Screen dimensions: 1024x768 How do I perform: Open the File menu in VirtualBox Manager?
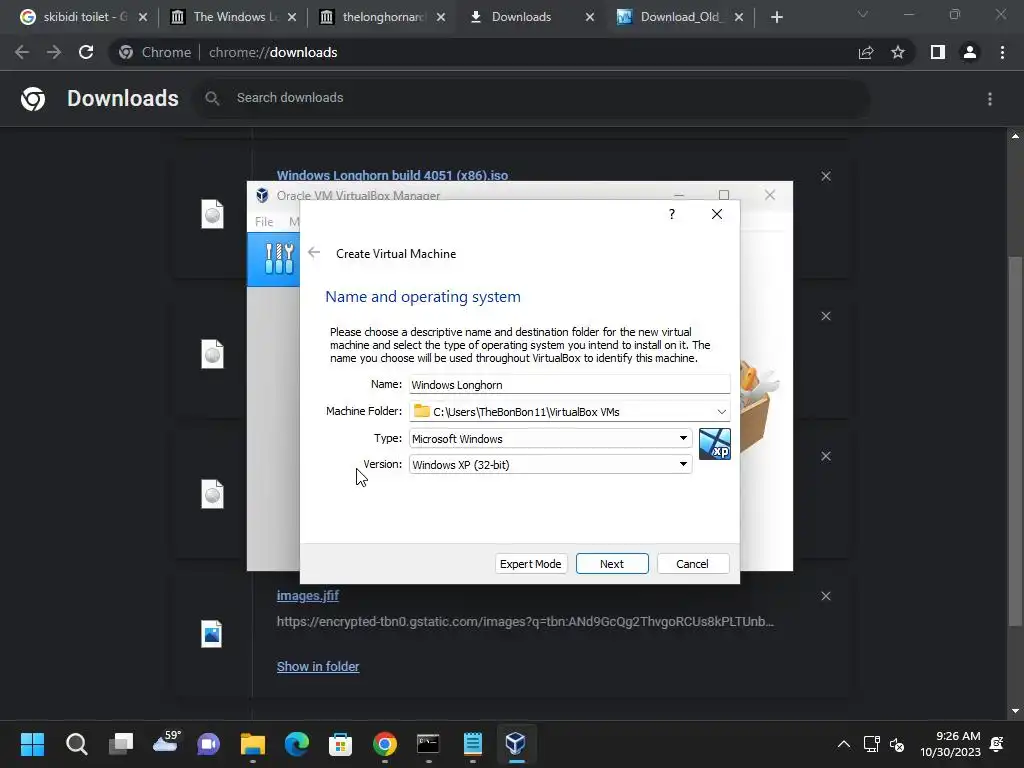point(264,222)
